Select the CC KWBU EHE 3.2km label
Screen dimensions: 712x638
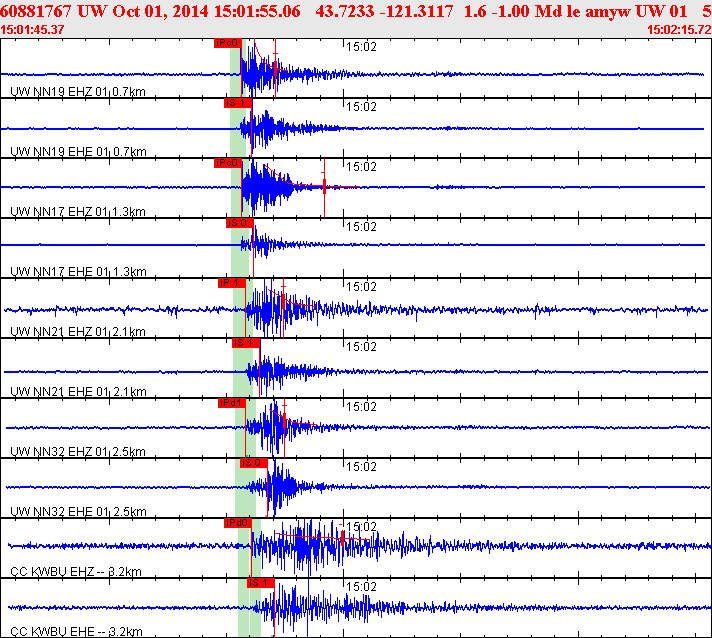76,631
